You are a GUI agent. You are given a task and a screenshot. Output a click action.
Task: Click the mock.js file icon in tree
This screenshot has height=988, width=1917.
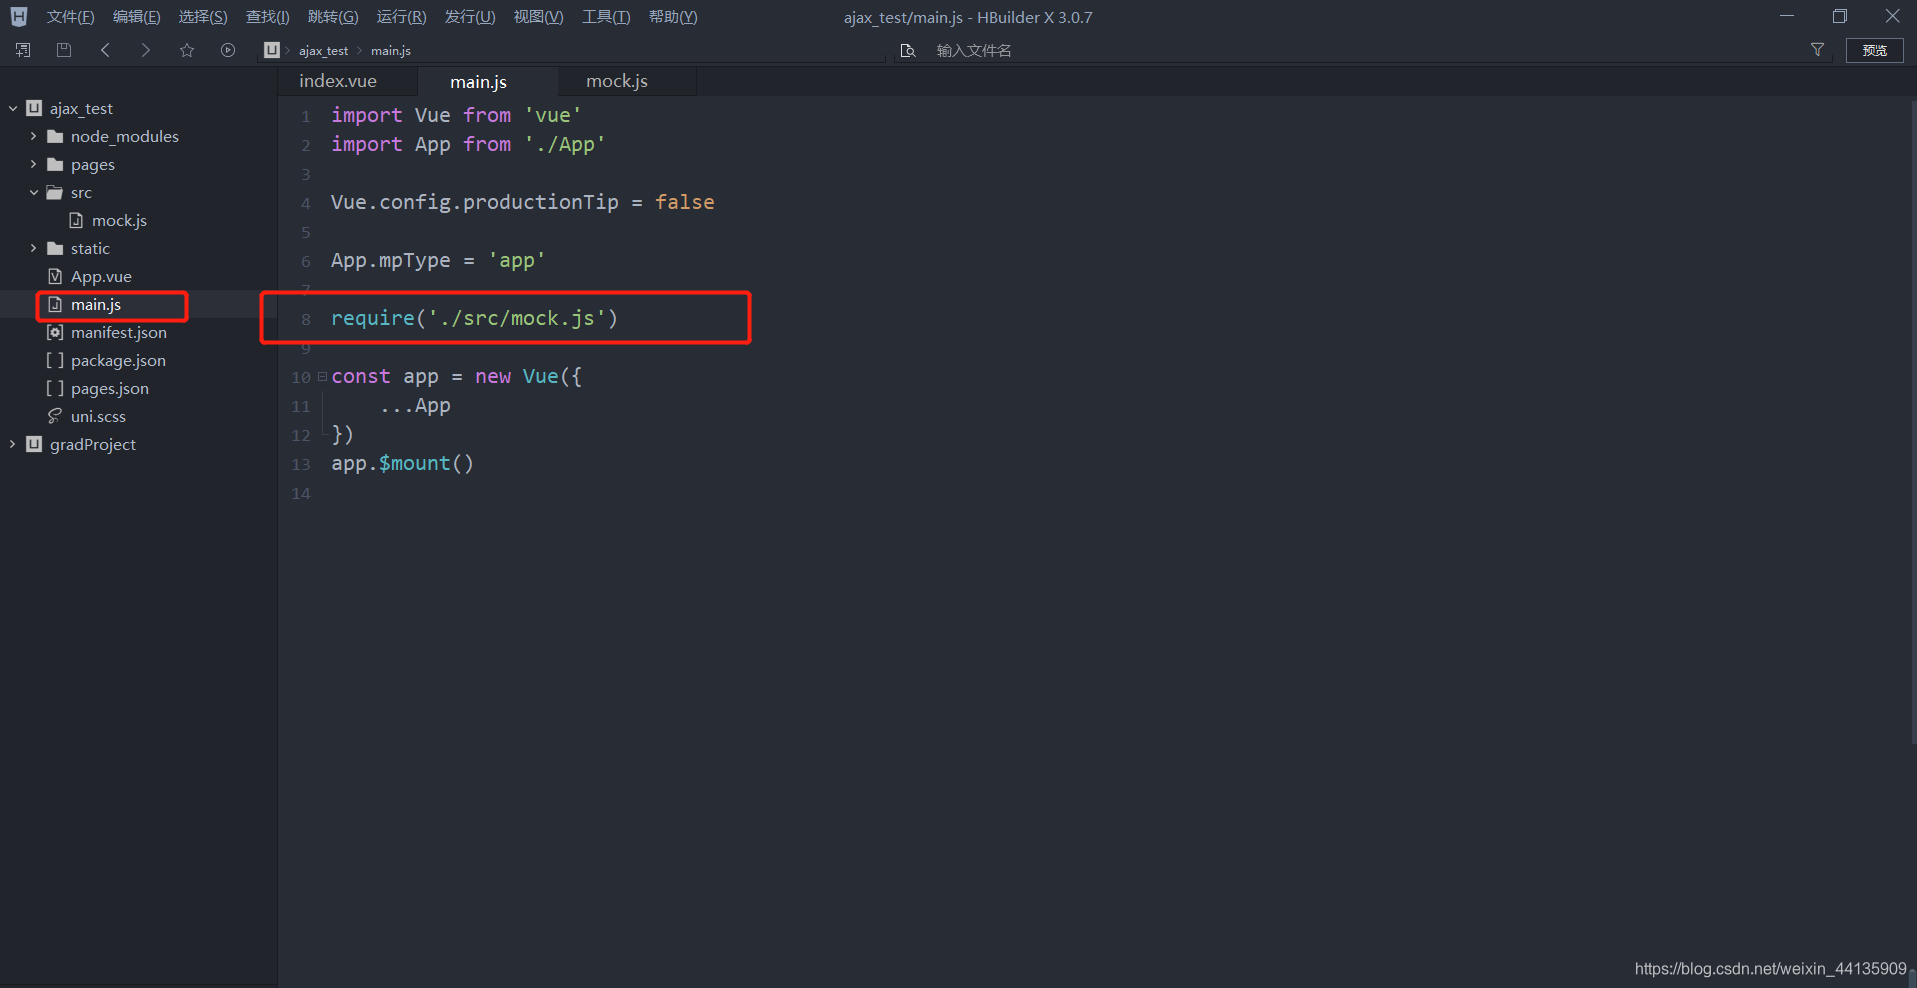[76, 220]
